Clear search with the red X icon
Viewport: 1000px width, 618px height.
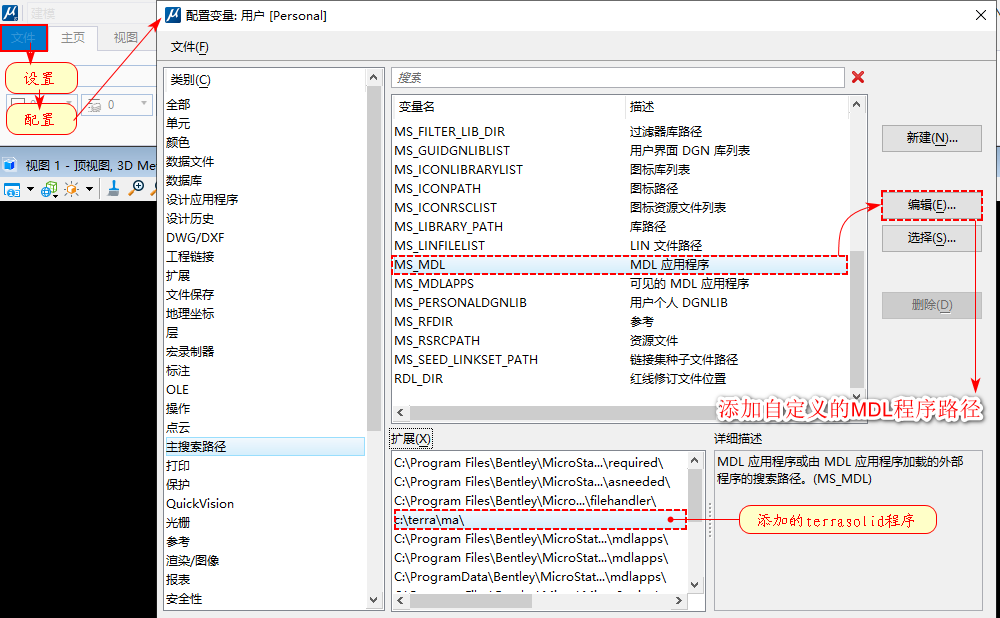(858, 77)
